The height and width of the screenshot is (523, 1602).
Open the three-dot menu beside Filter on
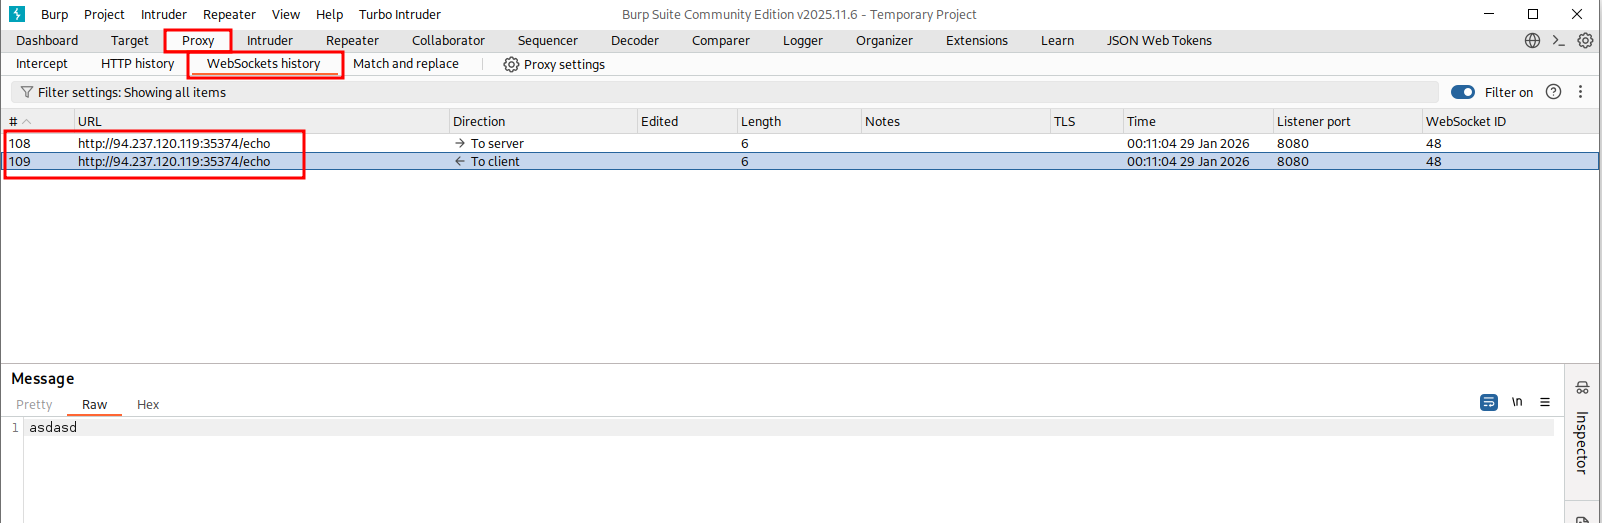point(1580,92)
